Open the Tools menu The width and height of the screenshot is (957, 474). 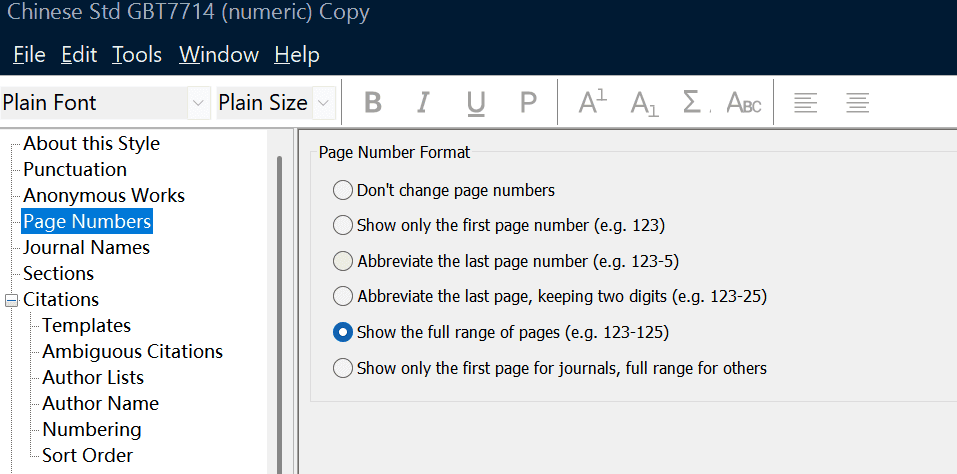point(137,54)
